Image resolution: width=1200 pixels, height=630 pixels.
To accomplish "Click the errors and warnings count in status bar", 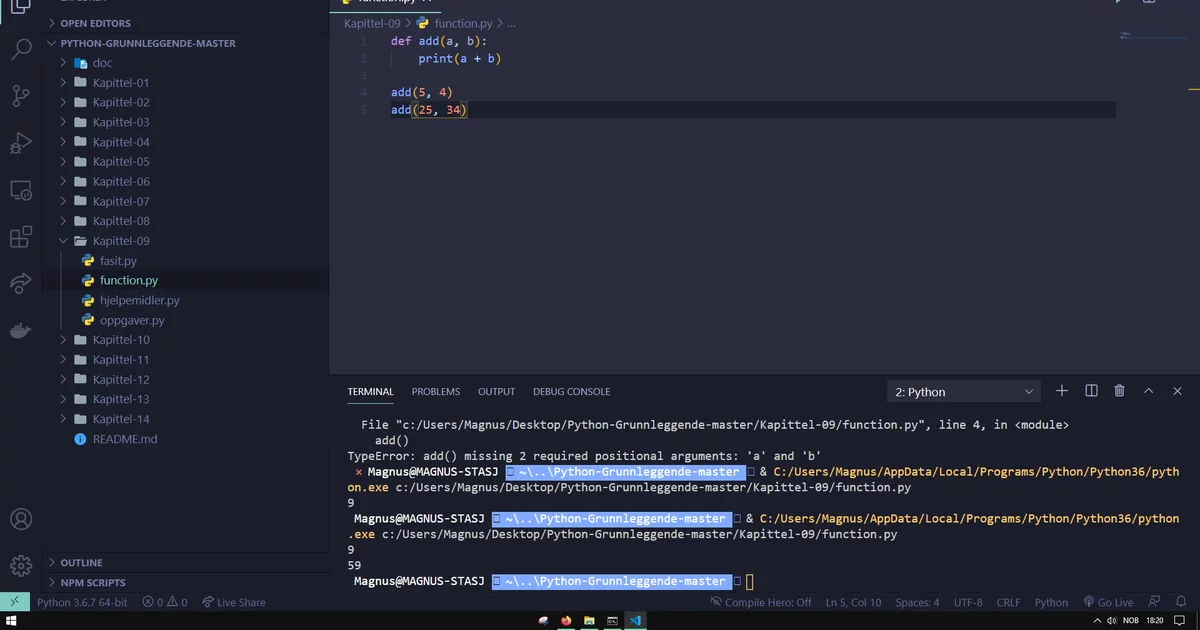I will click(164, 602).
